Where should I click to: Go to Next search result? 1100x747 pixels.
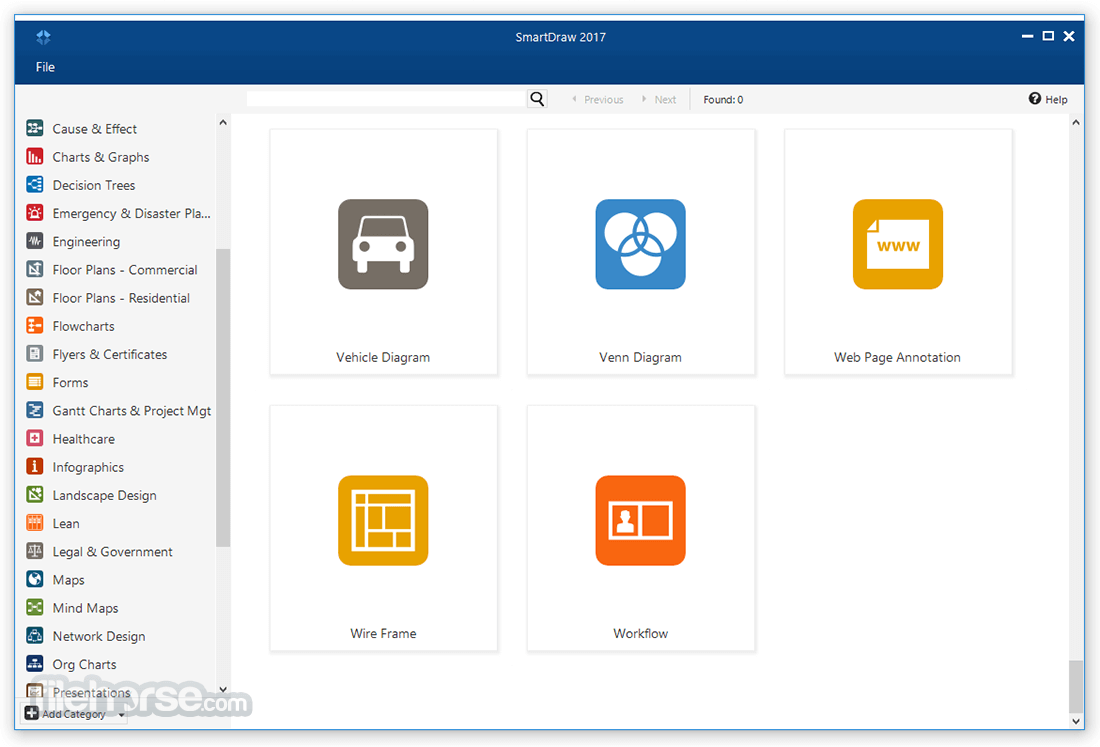tap(659, 100)
